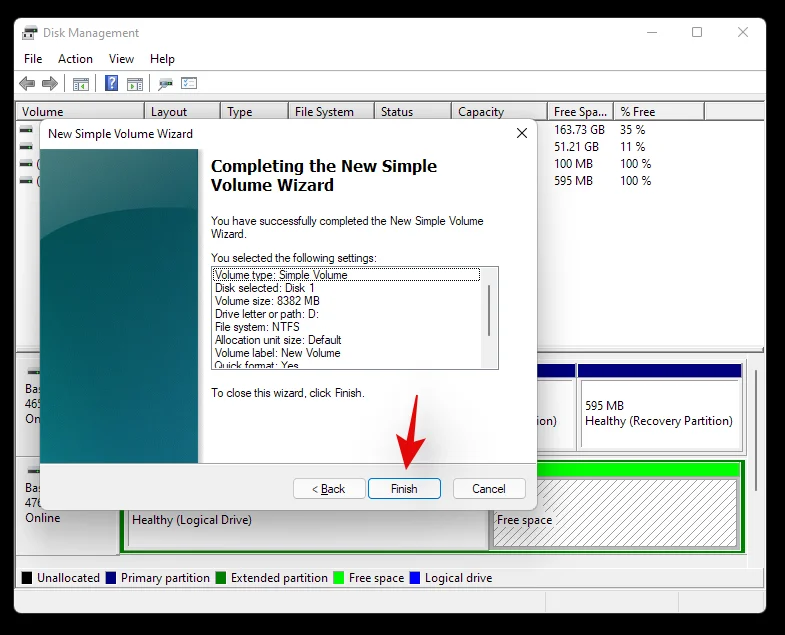Click the Rescan/Refresh disk toolbar icon

[165, 84]
